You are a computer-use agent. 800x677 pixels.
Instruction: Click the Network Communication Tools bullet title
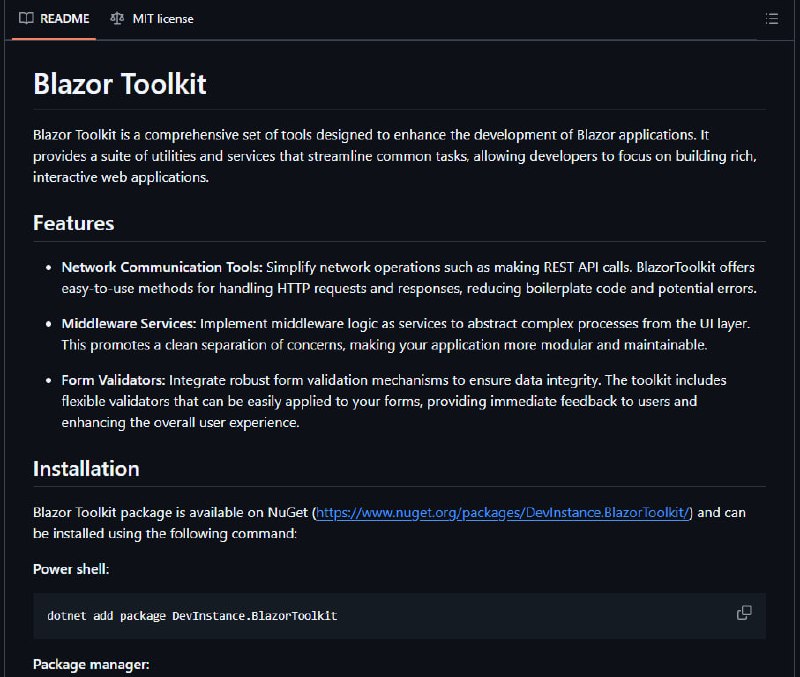pyautogui.click(x=162, y=267)
